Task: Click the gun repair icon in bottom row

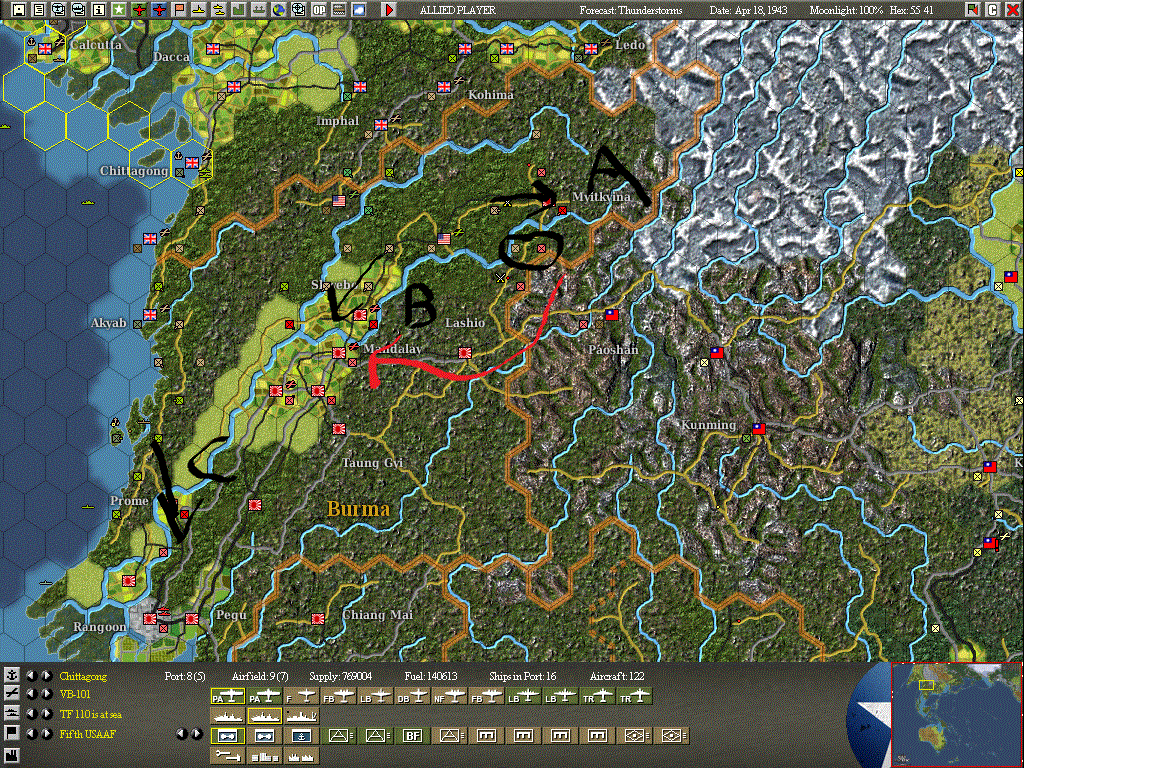Action: tap(228, 756)
